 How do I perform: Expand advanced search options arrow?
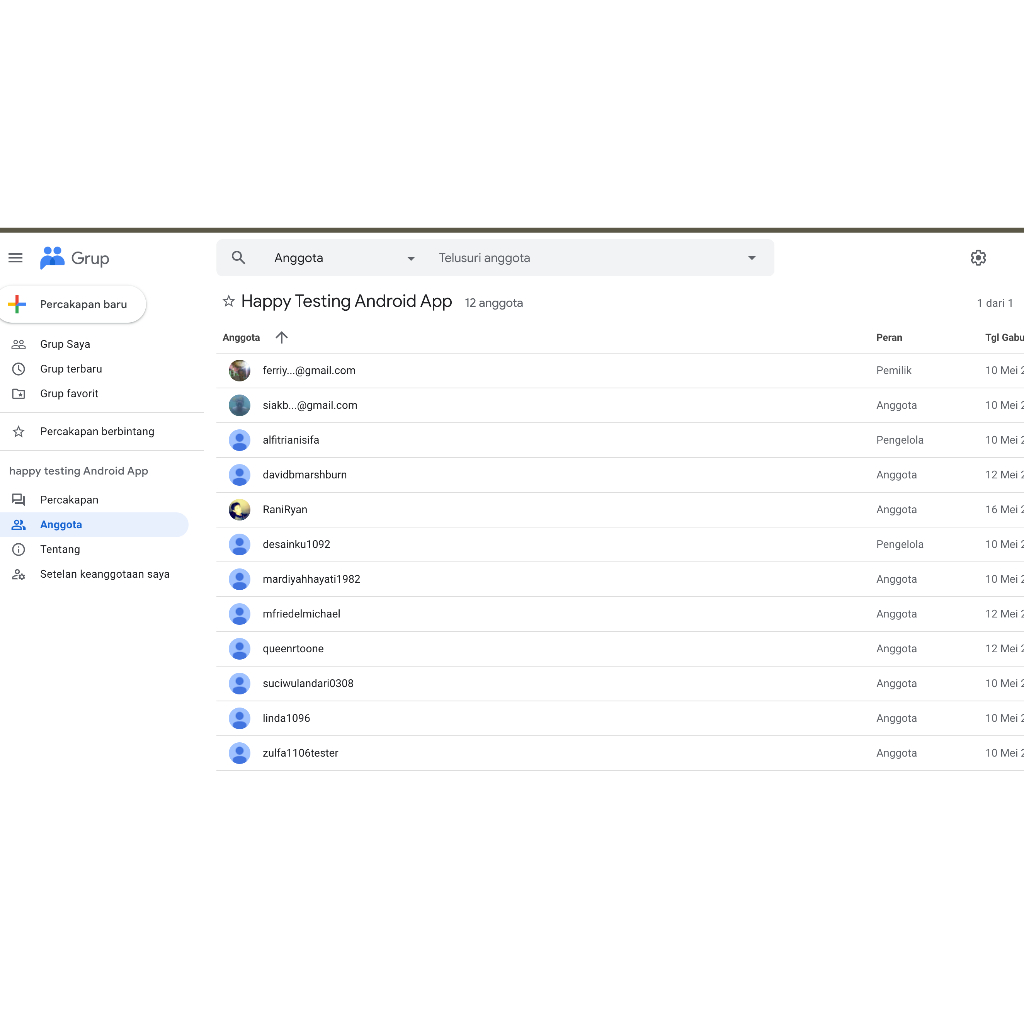click(x=752, y=258)
